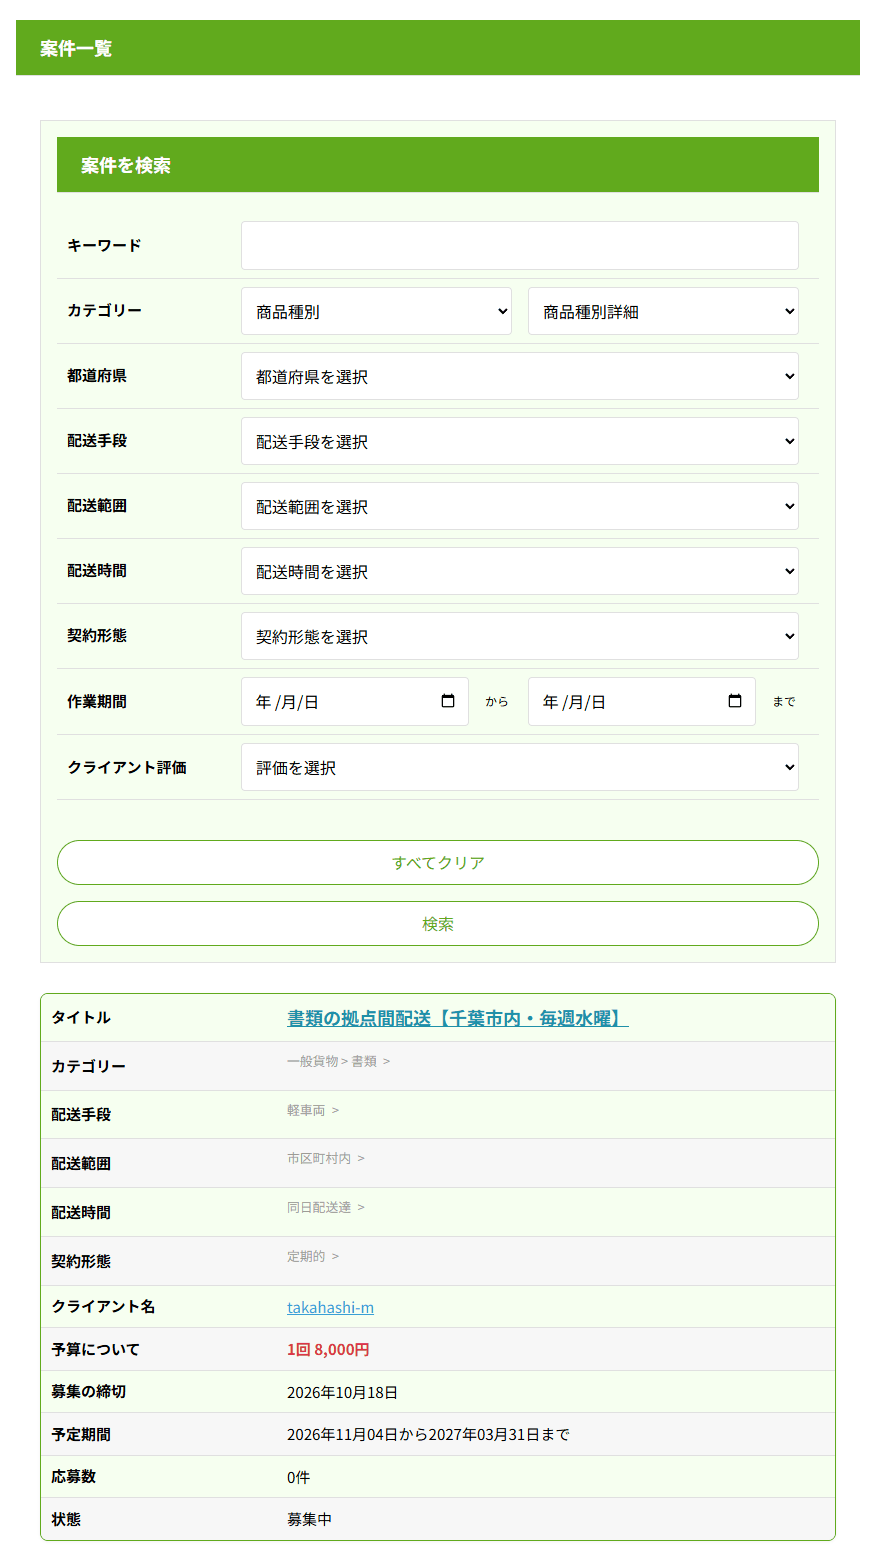877x1562 pixels.
Task: Open the 配送手段を選択 dropdown
Action: tap(519, 441)
